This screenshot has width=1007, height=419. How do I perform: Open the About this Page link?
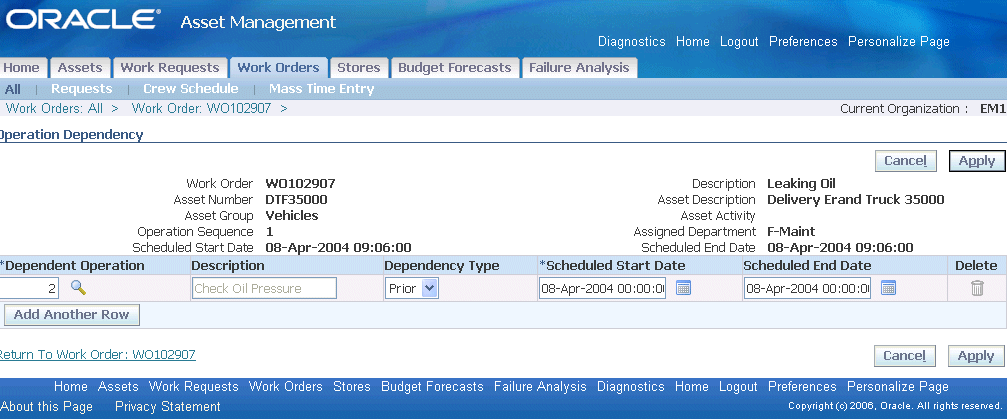click(x=47, y=407)
